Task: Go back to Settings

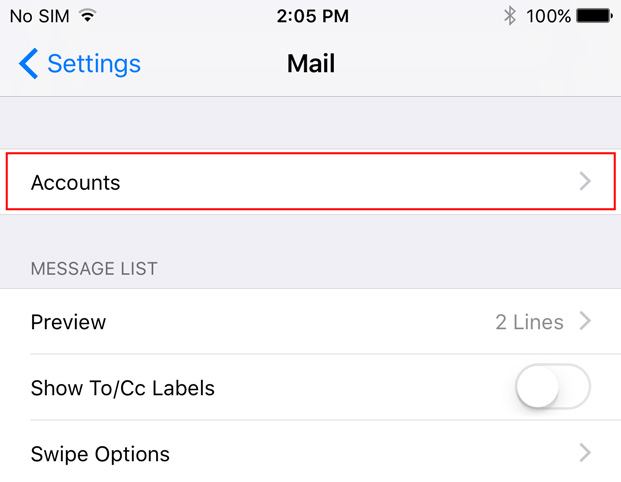Action: click(x=80, y=64)
